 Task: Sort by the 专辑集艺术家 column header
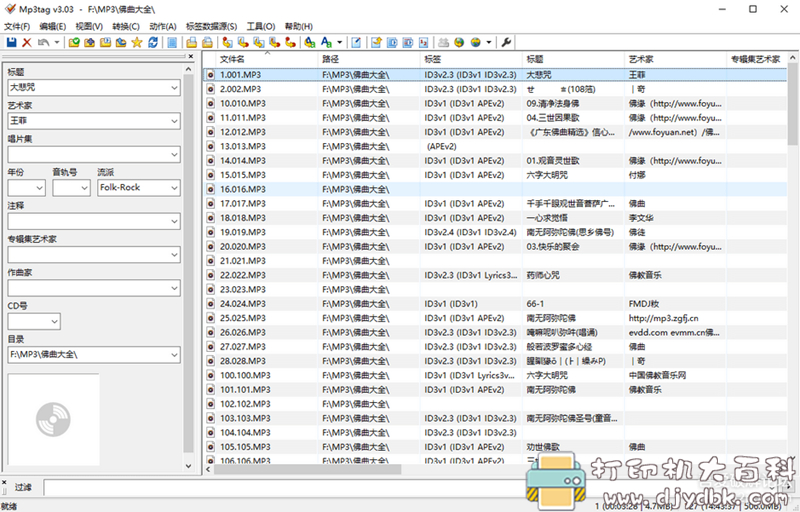[757, 59]
